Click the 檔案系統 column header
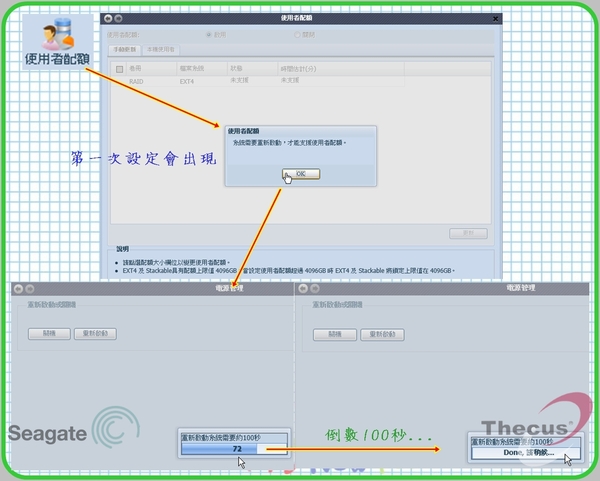This screenshot has width=600, height=481. coord(202,68)
